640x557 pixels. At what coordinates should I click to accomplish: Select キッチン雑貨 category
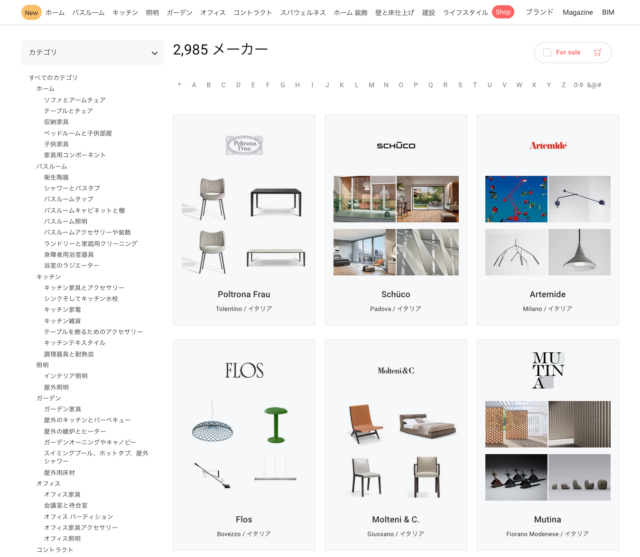click(x=62, y=321)
